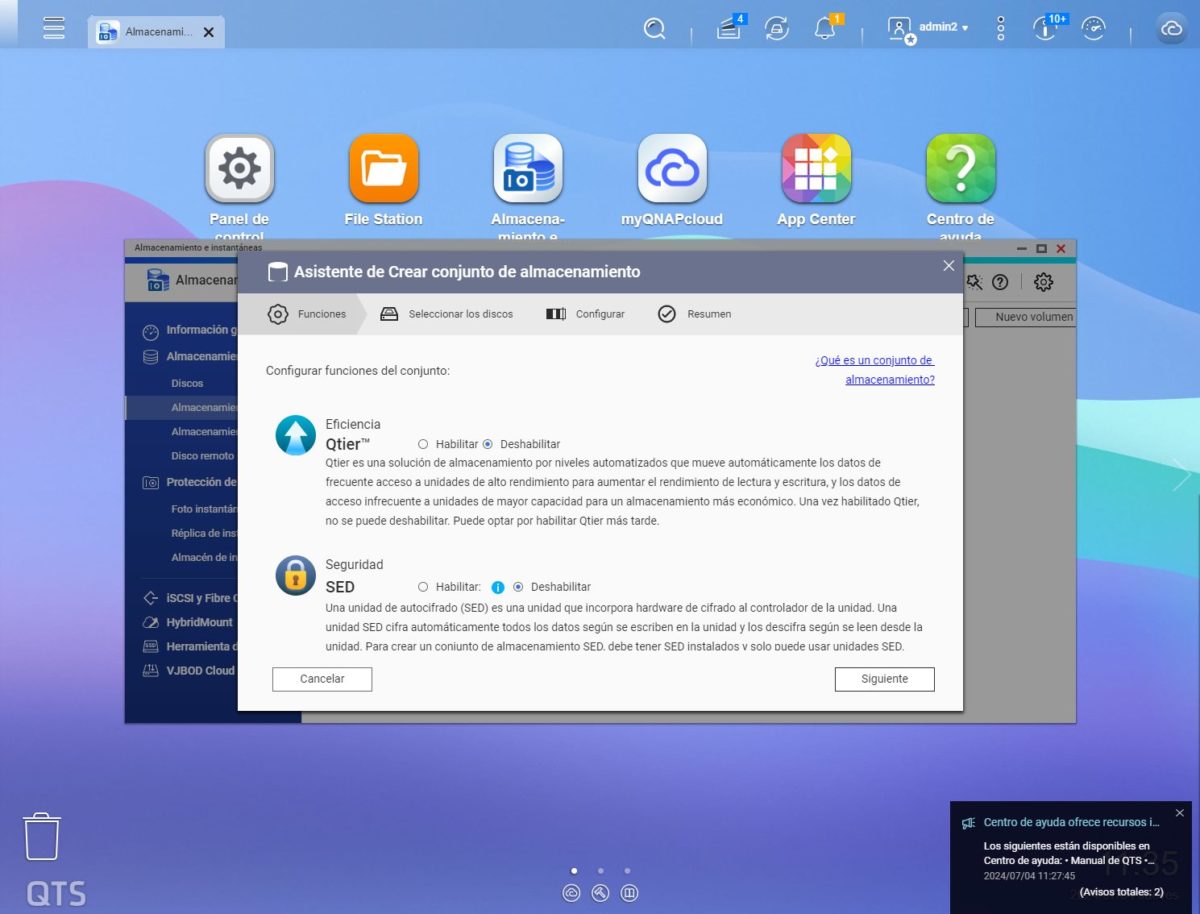
Task: Select Información general in the sidebar
Action: click(x=189, y=330)
